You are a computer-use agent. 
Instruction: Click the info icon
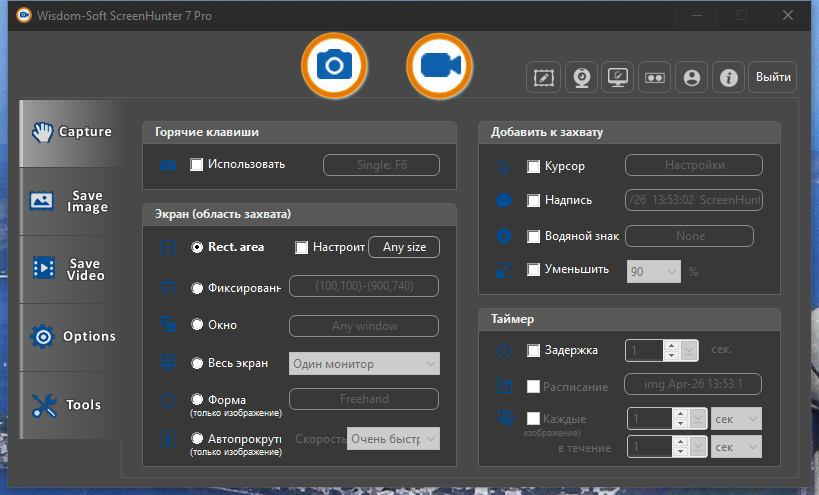coord(730,77)
